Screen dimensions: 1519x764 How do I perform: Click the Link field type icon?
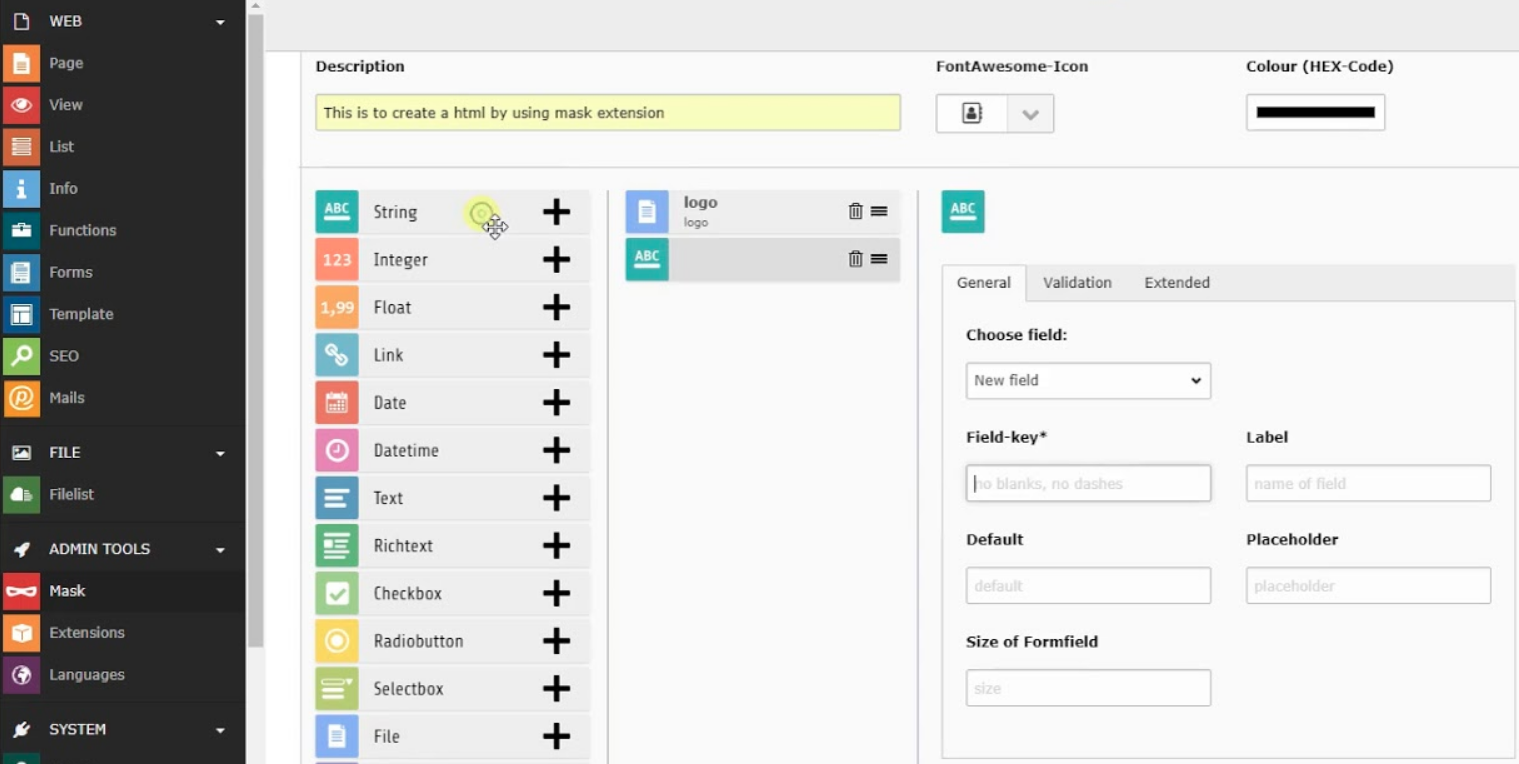[x=337, y=355]
